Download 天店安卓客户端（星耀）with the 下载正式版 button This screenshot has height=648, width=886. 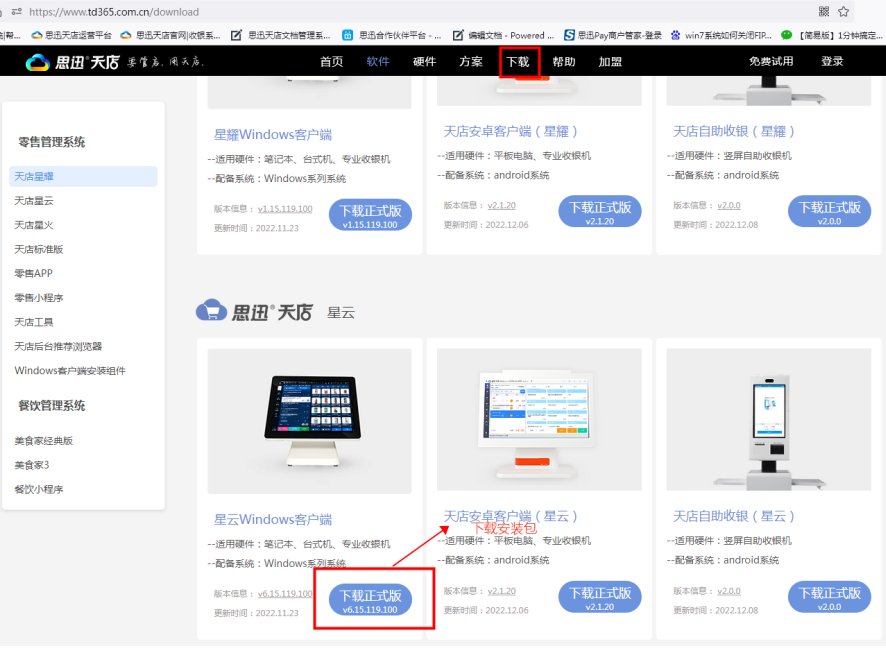[x=600, y=212]
